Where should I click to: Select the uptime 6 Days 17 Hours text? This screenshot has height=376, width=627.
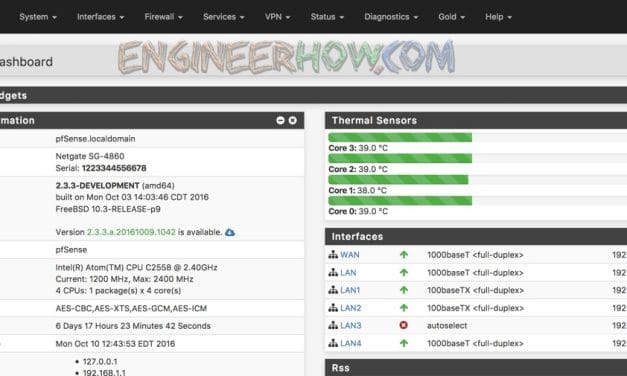(x=133, y=326)
